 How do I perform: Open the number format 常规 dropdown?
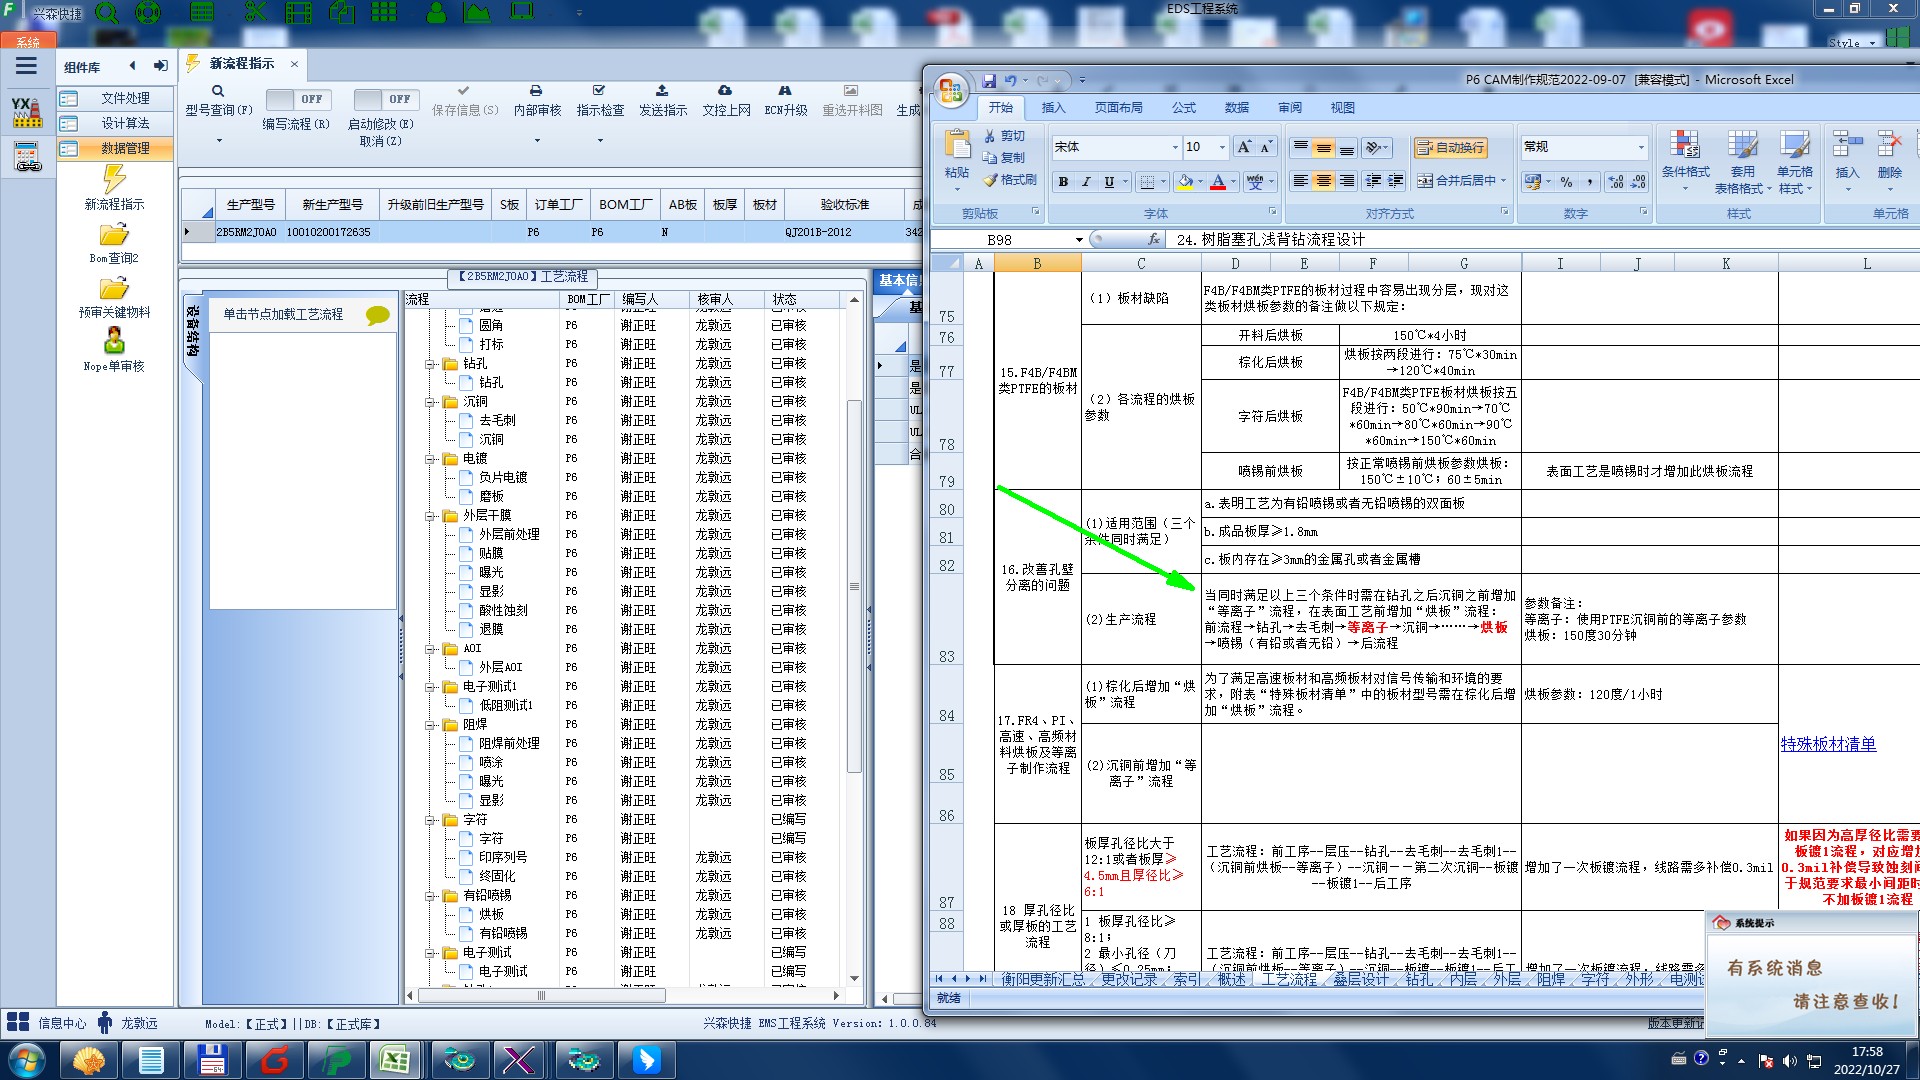(1640, 148)
